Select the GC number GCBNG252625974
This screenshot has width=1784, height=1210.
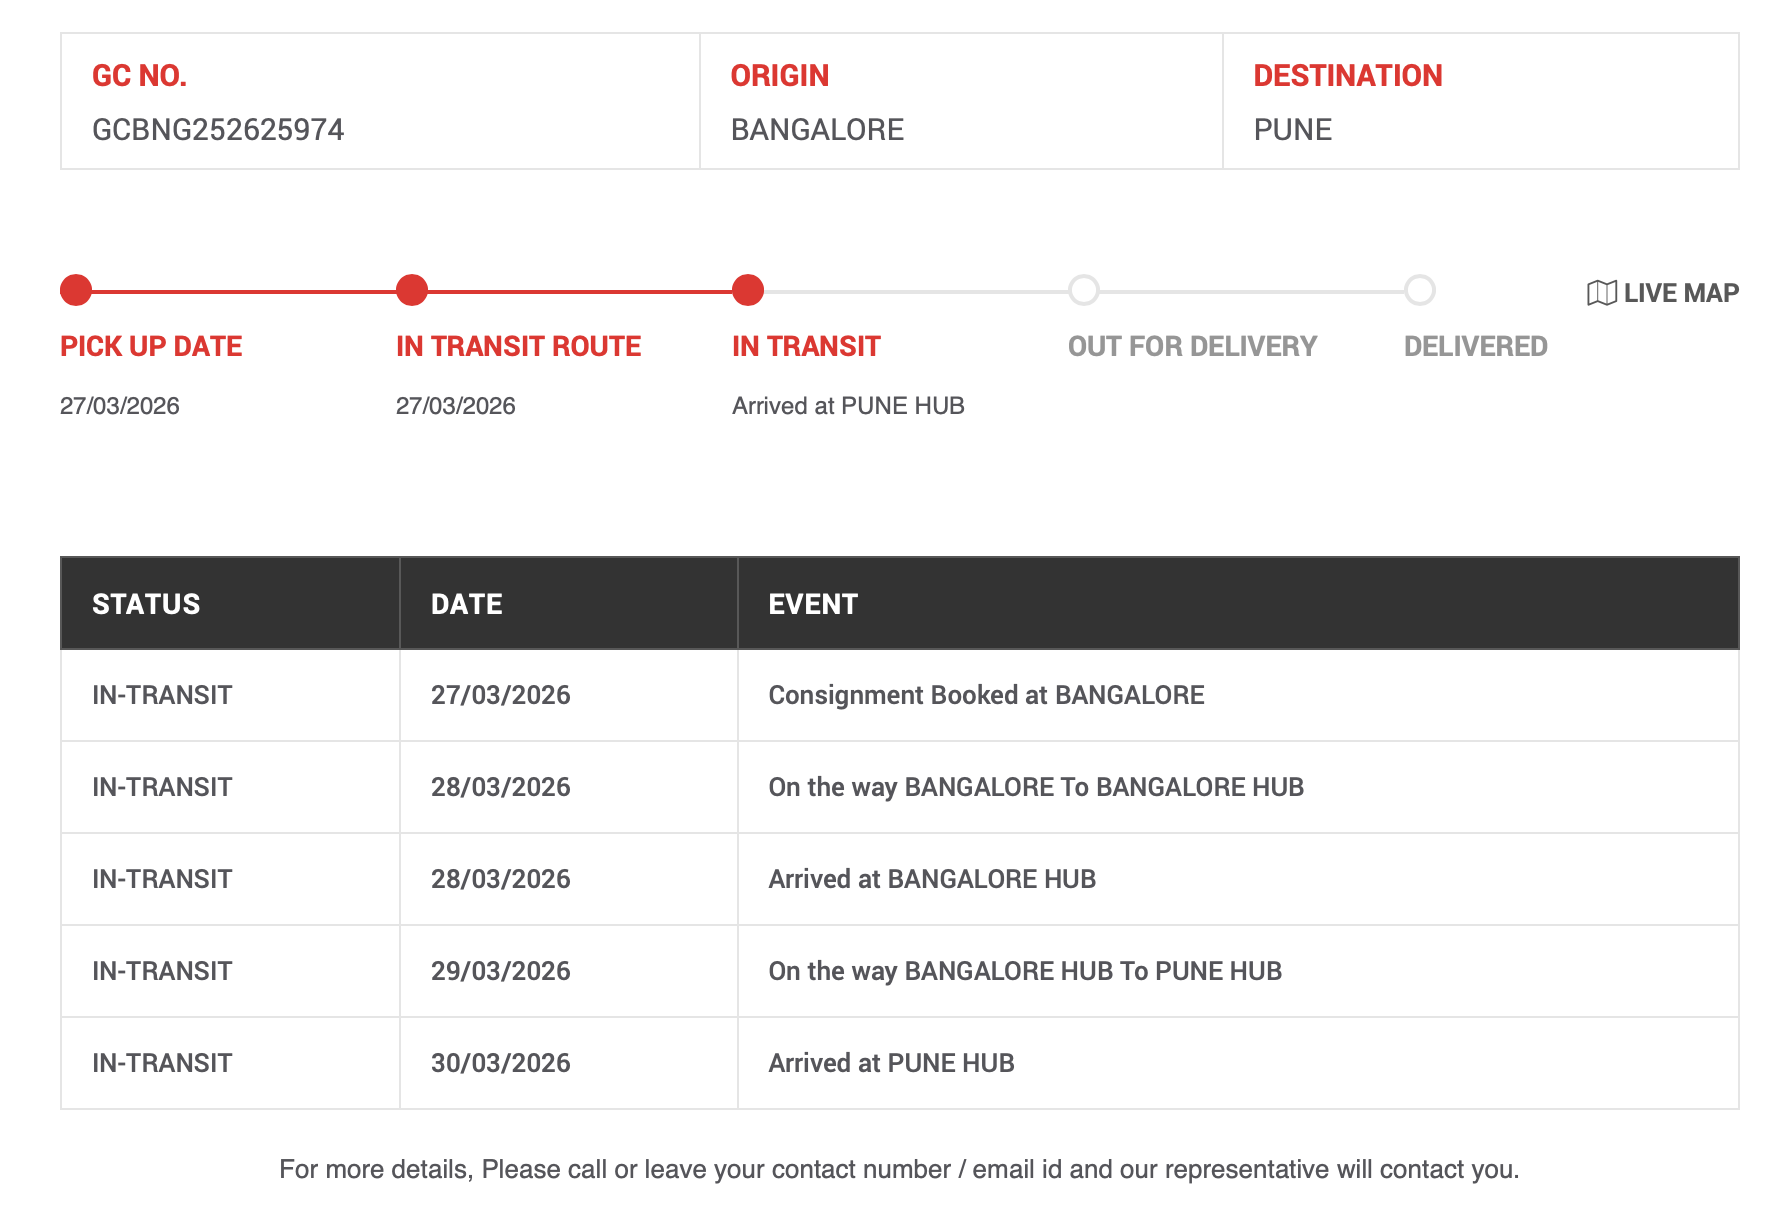(218, 130)
